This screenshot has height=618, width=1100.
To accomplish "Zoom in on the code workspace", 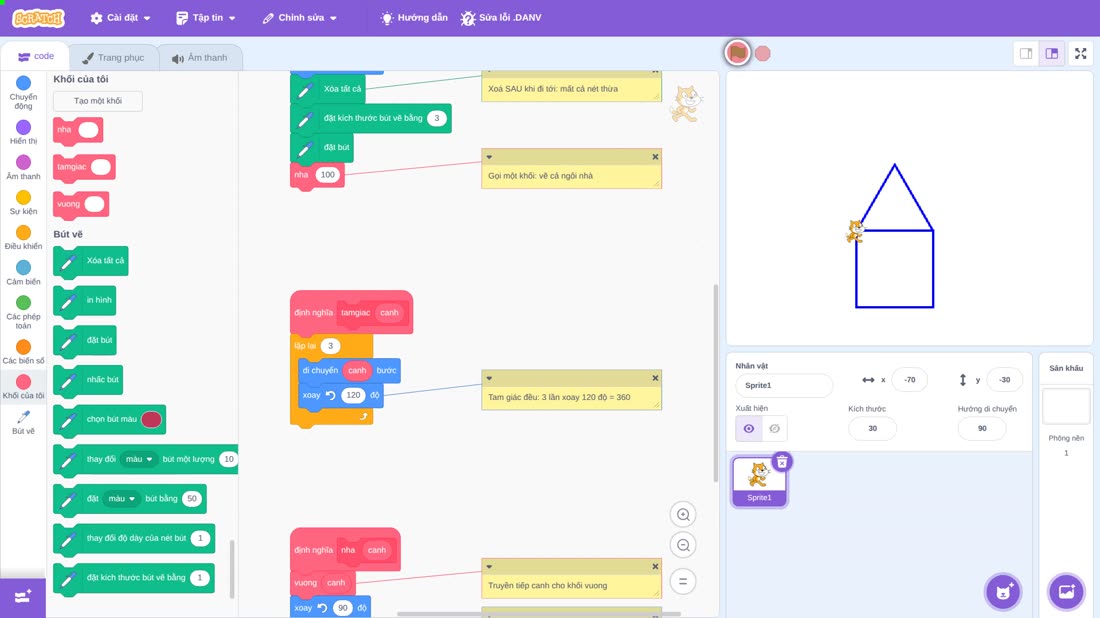I will click(x=683, y=514).
